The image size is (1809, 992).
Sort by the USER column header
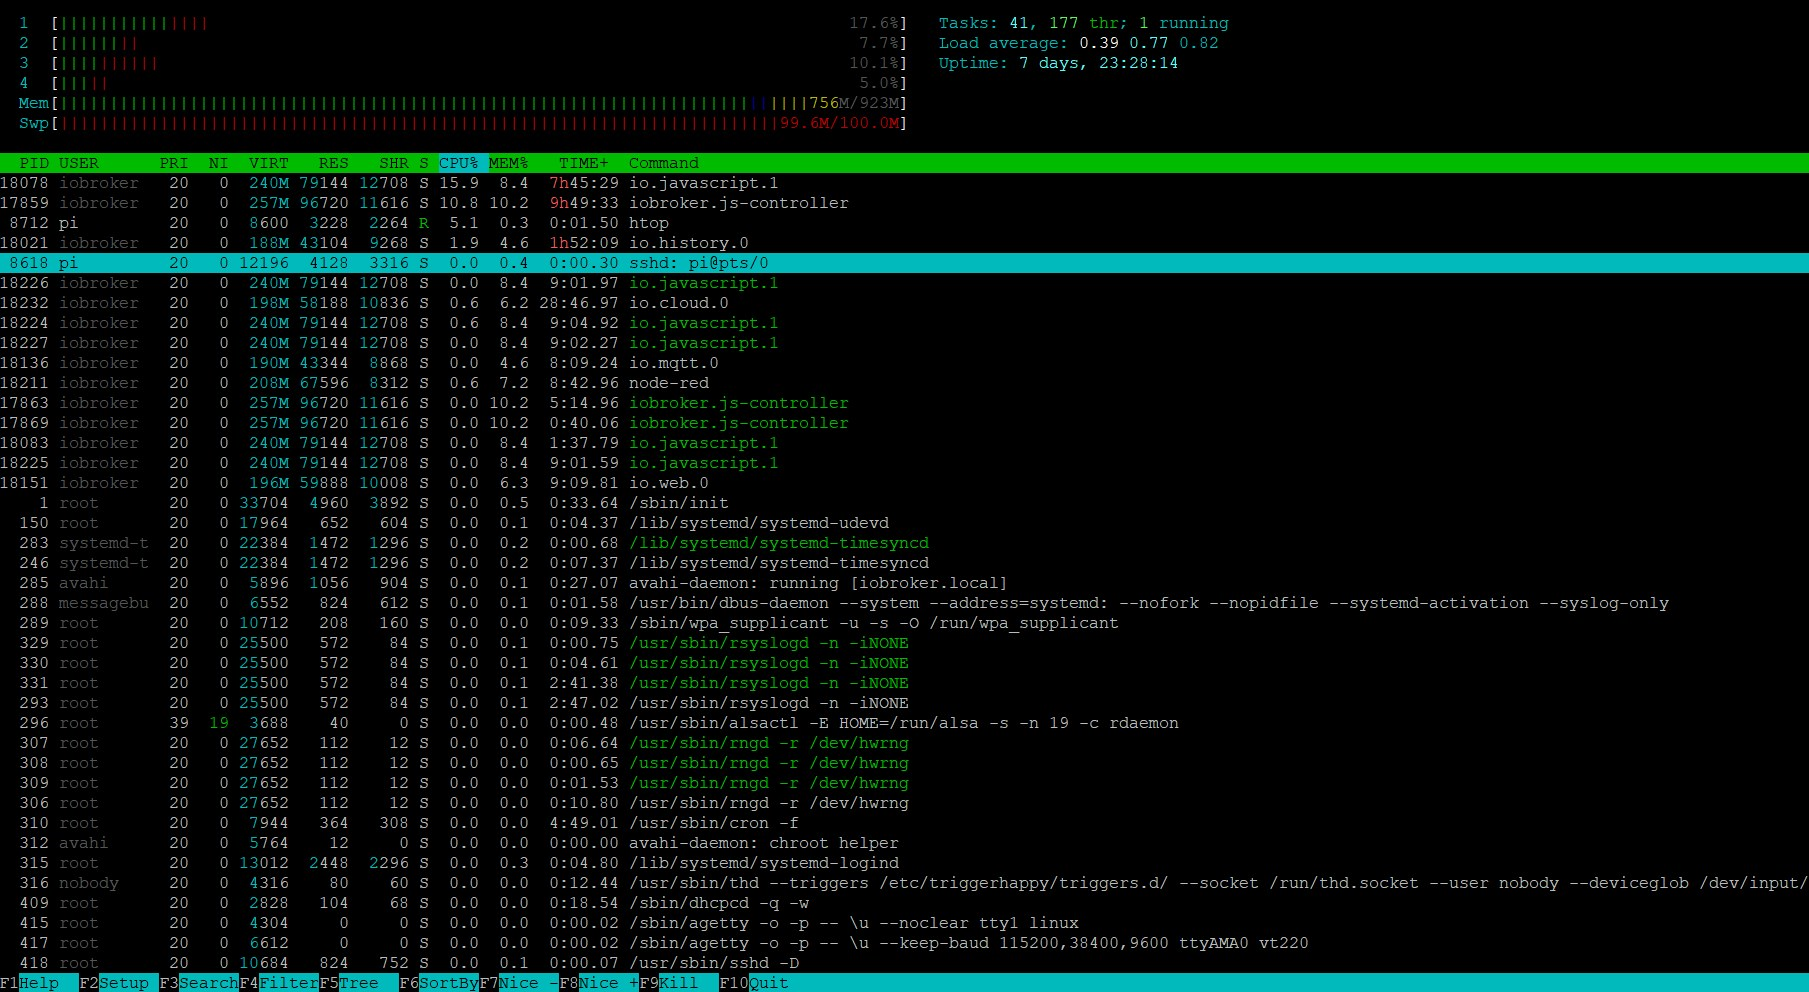tap(79, 163)
